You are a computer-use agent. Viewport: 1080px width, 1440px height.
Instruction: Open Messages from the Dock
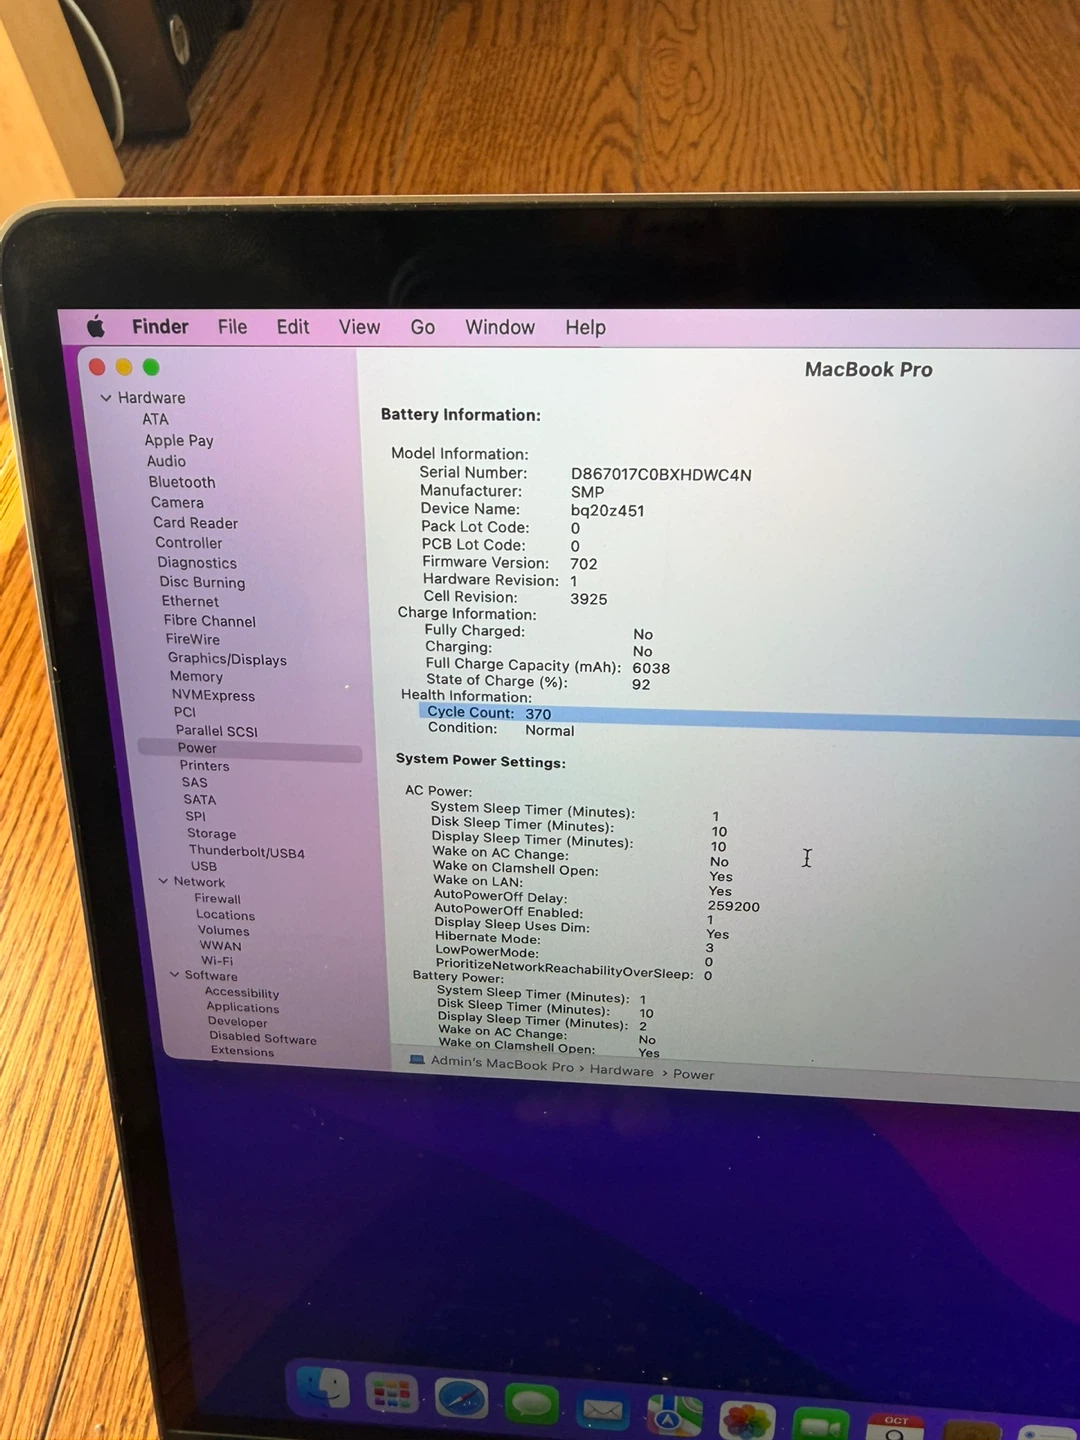pyautogui.click(x=531, y=1405)
